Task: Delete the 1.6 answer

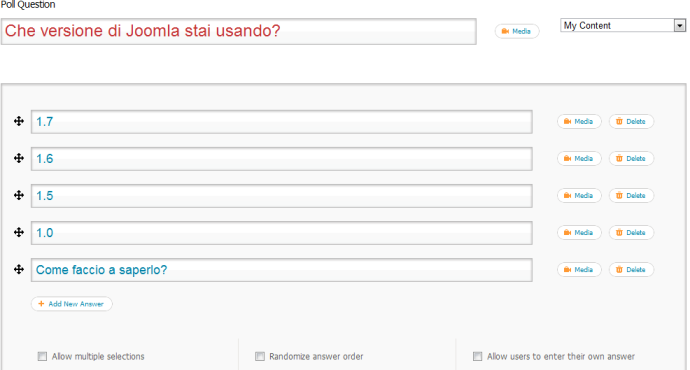Action: (631, 158)
